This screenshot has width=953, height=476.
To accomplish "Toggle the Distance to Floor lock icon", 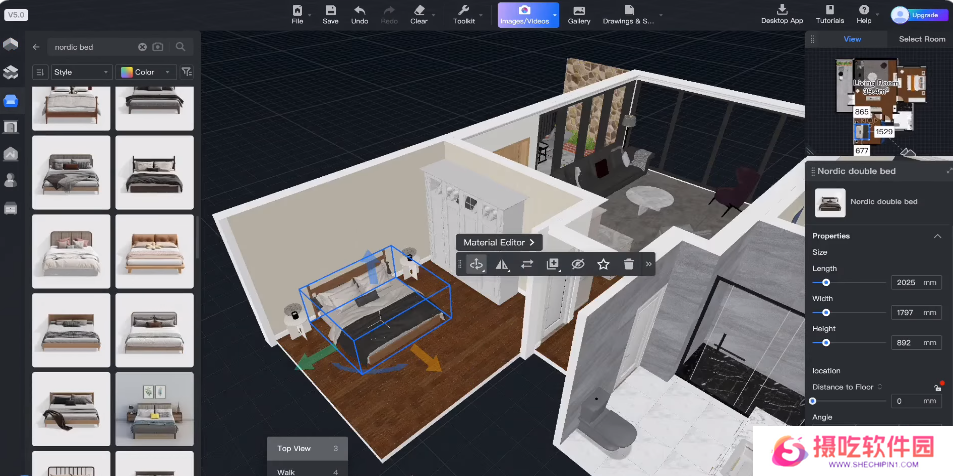I will (x=938, y=387).
